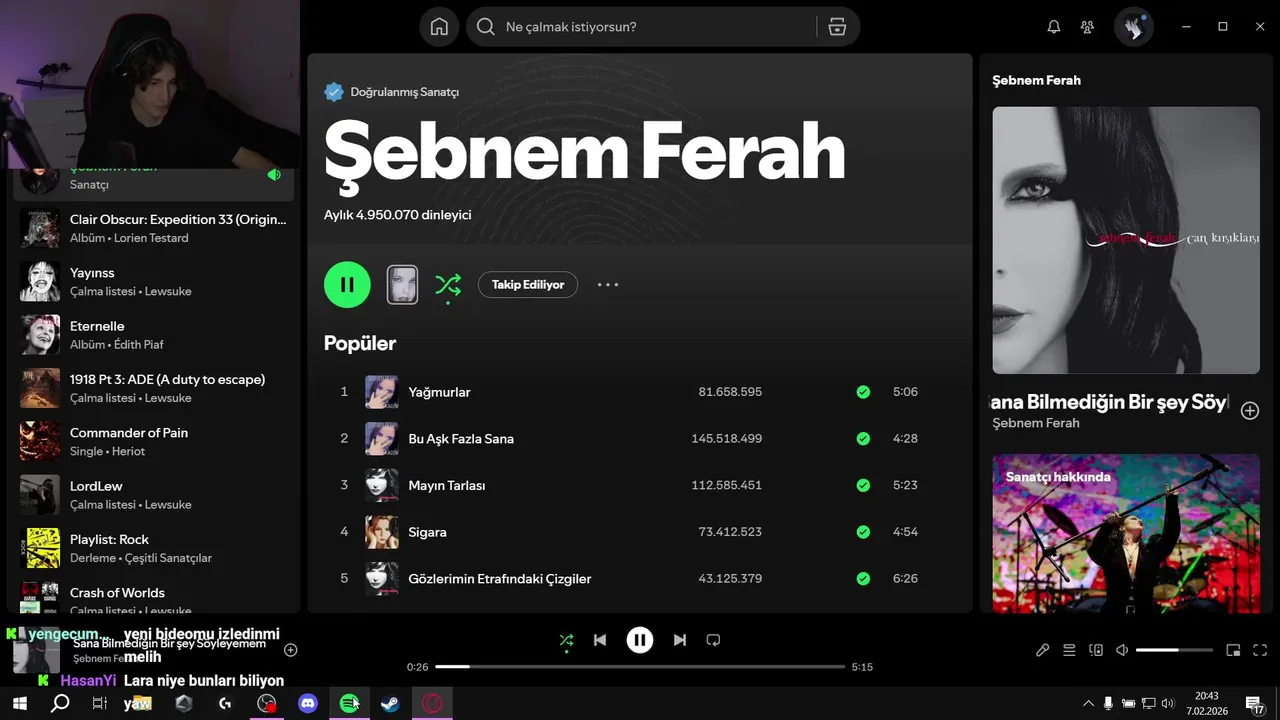1280x720 pixels.
Task: Open the 'Commander of Pain' single
Action: click(154, 441)
